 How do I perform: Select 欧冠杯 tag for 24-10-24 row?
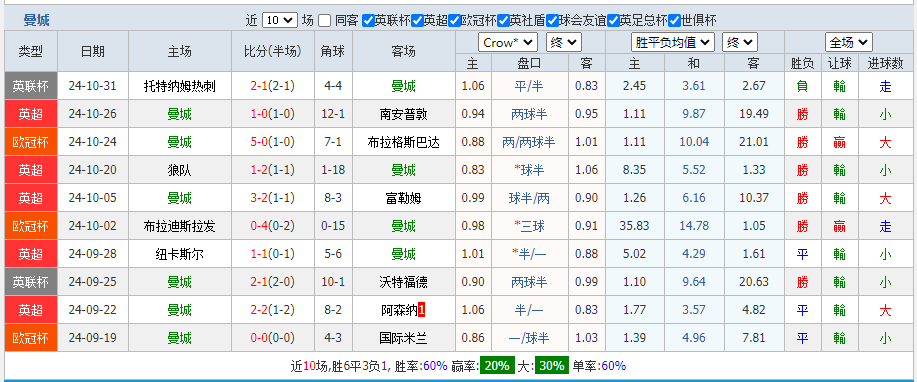tap(30, 142)
